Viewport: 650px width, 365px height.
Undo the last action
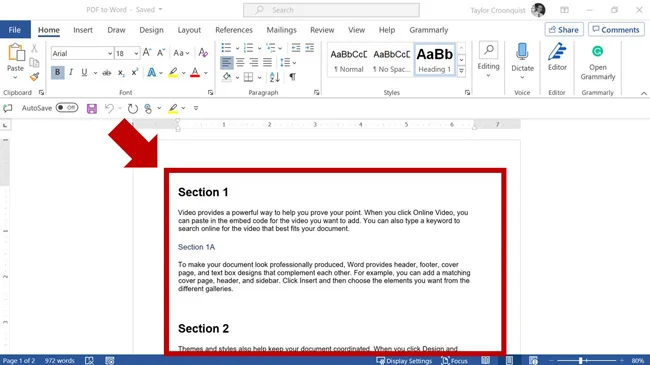pyautogui.click(x=109, y=108)
